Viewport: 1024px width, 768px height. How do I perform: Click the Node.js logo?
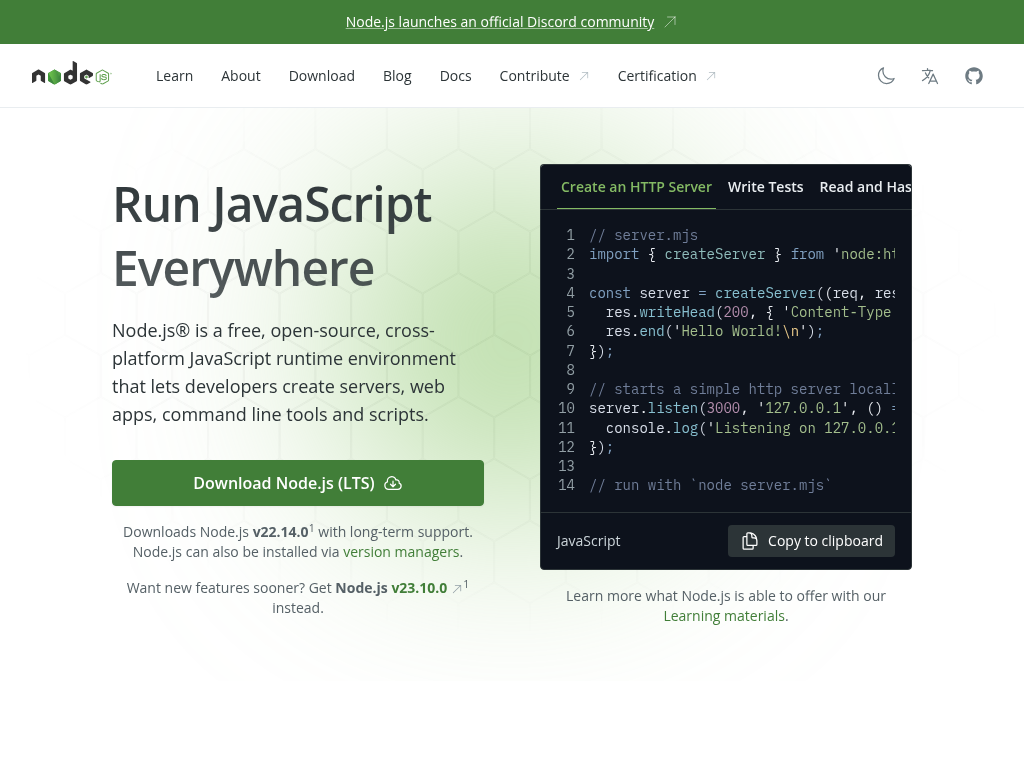pyautogui.click(x=71, y=74)
